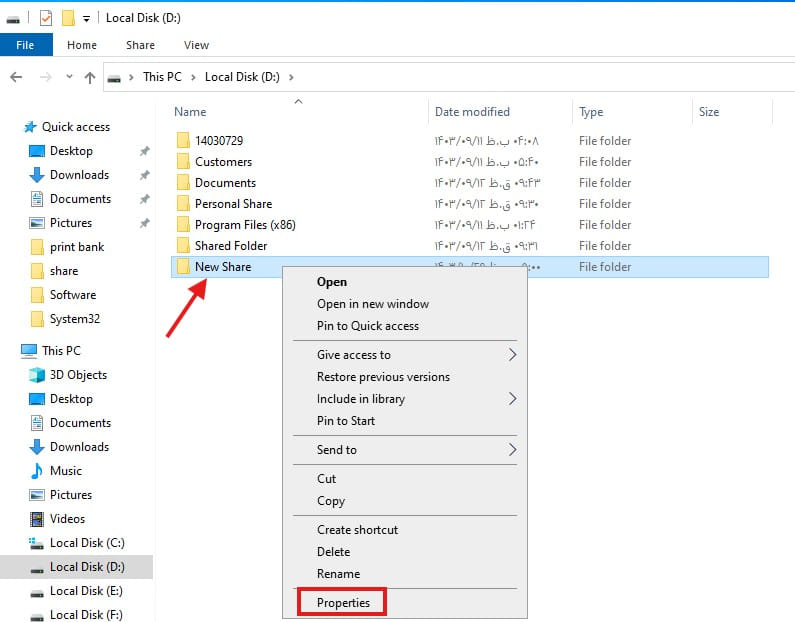This screenshot has width=795, height=622.
Task: Click the This PC monitor icon in sidebar
Action: [x=29, y=351]
